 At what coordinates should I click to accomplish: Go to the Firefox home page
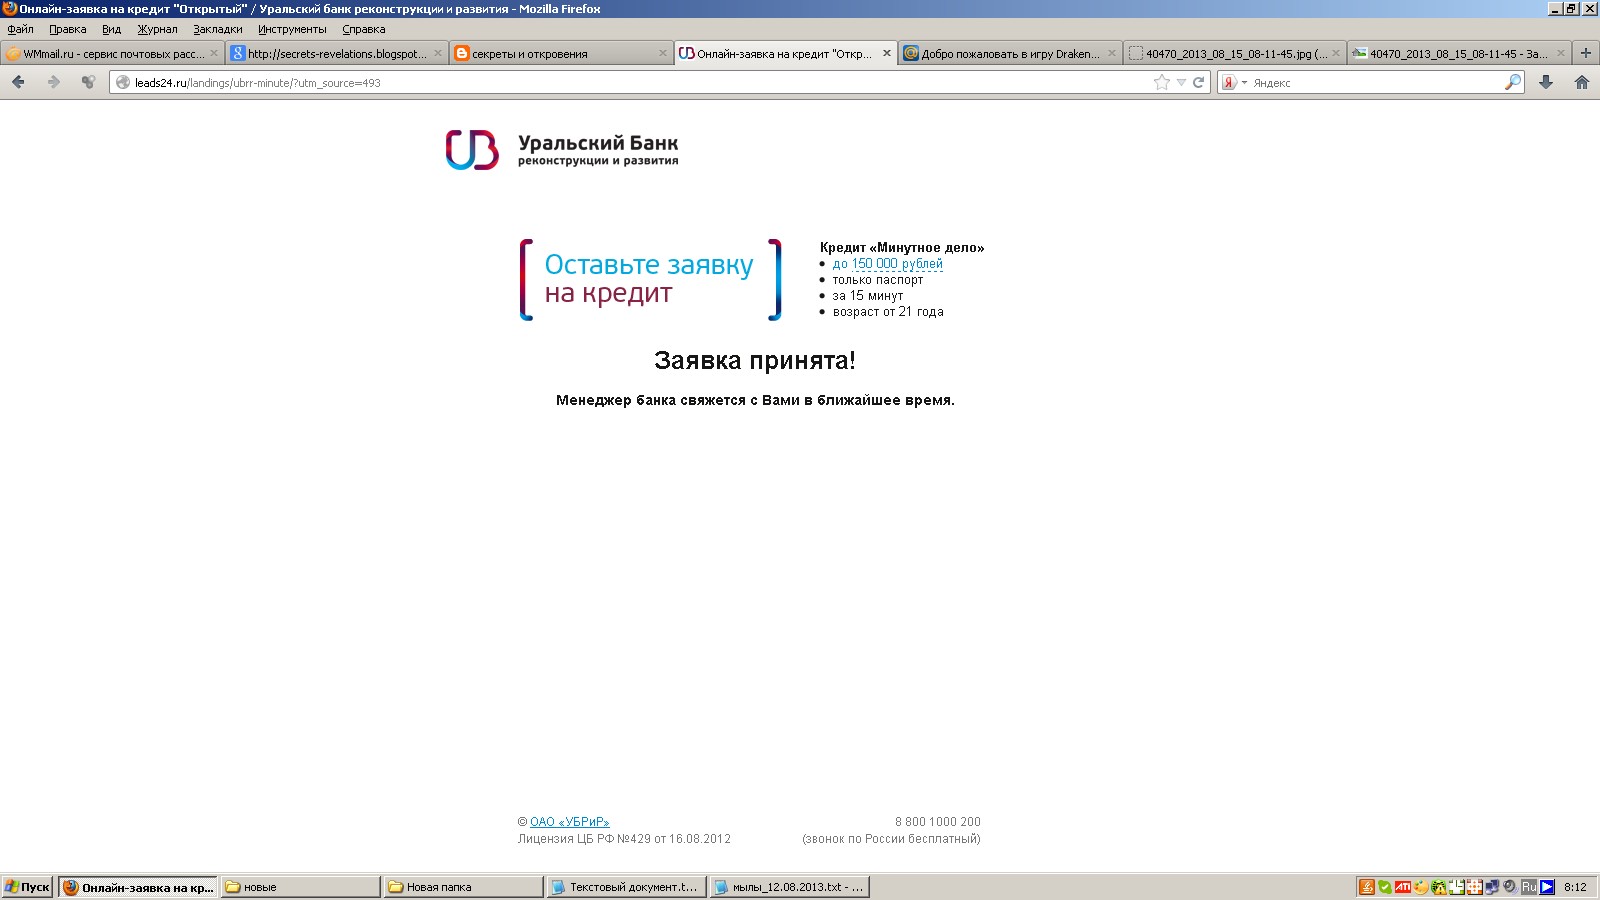1581,82
